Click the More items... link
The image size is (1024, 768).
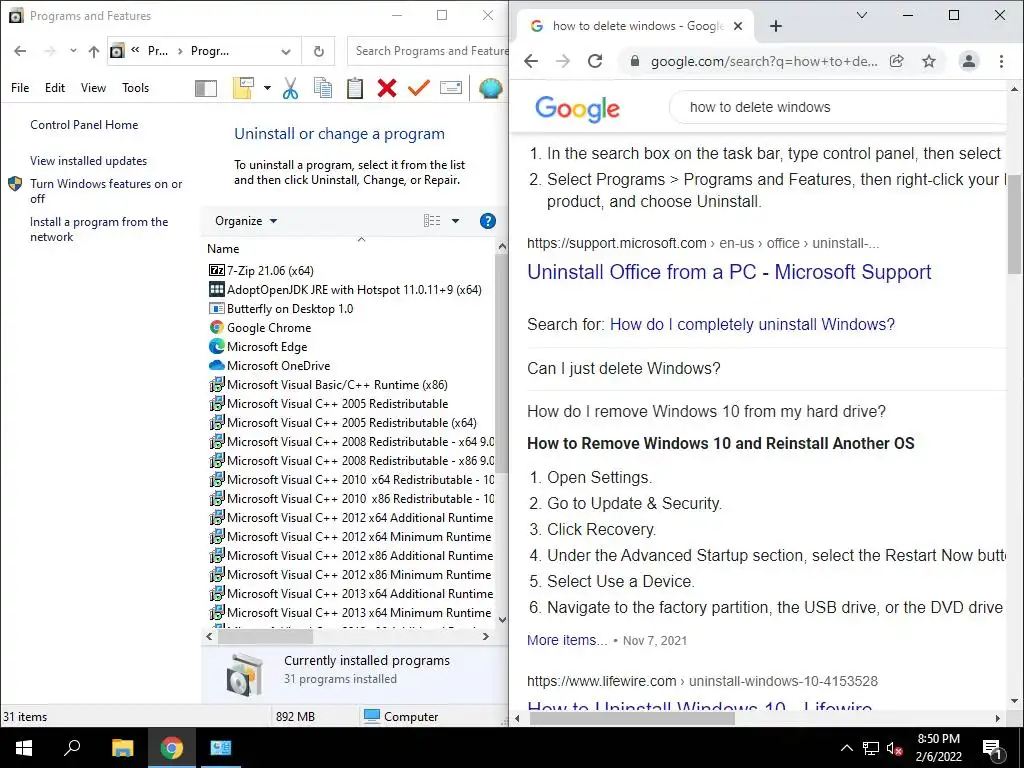[567, 640]
